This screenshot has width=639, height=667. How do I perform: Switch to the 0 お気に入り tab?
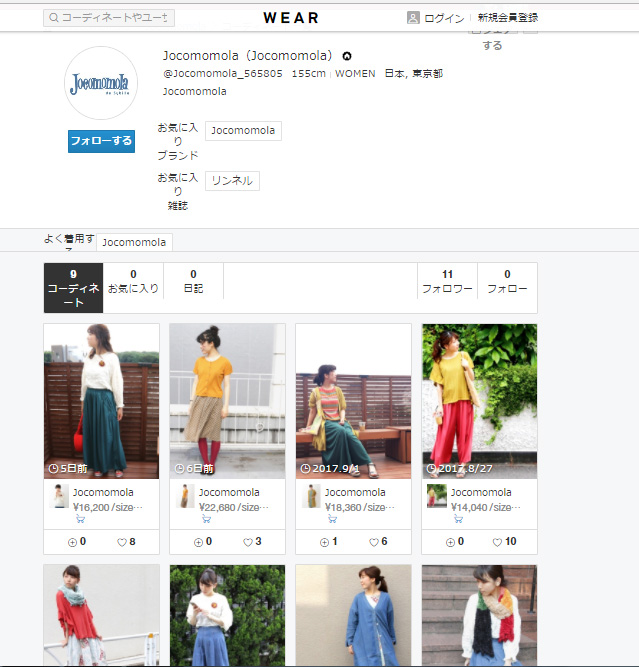point(133,282)
